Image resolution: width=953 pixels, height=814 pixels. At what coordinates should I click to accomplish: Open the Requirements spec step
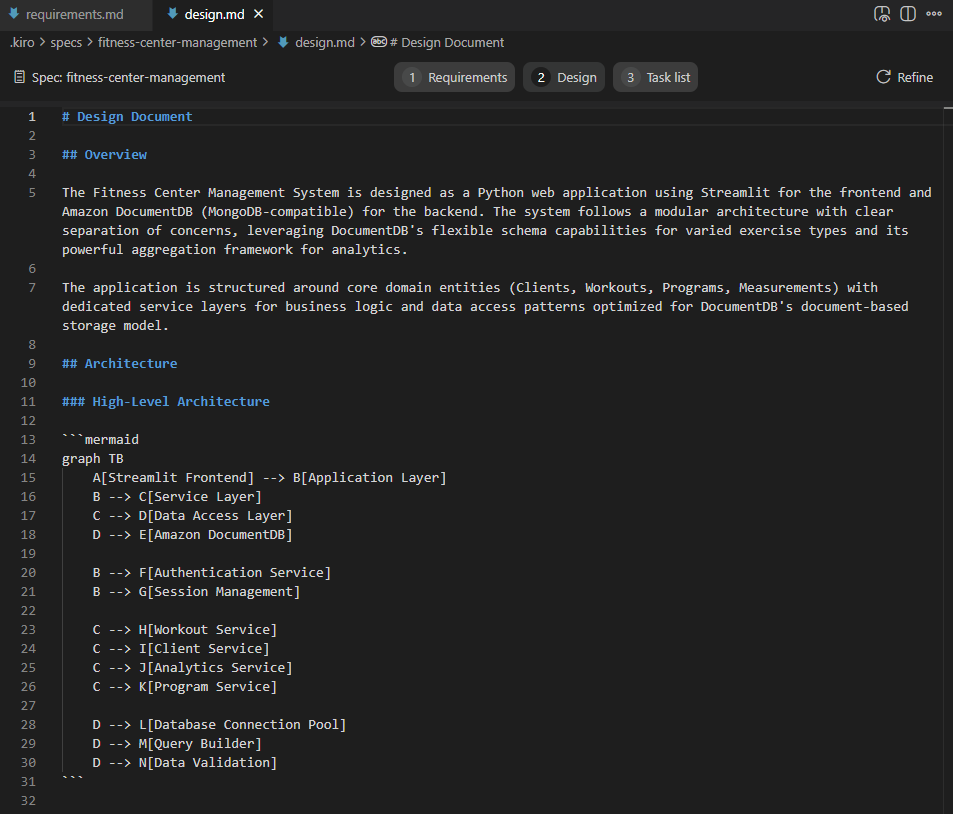455,77
